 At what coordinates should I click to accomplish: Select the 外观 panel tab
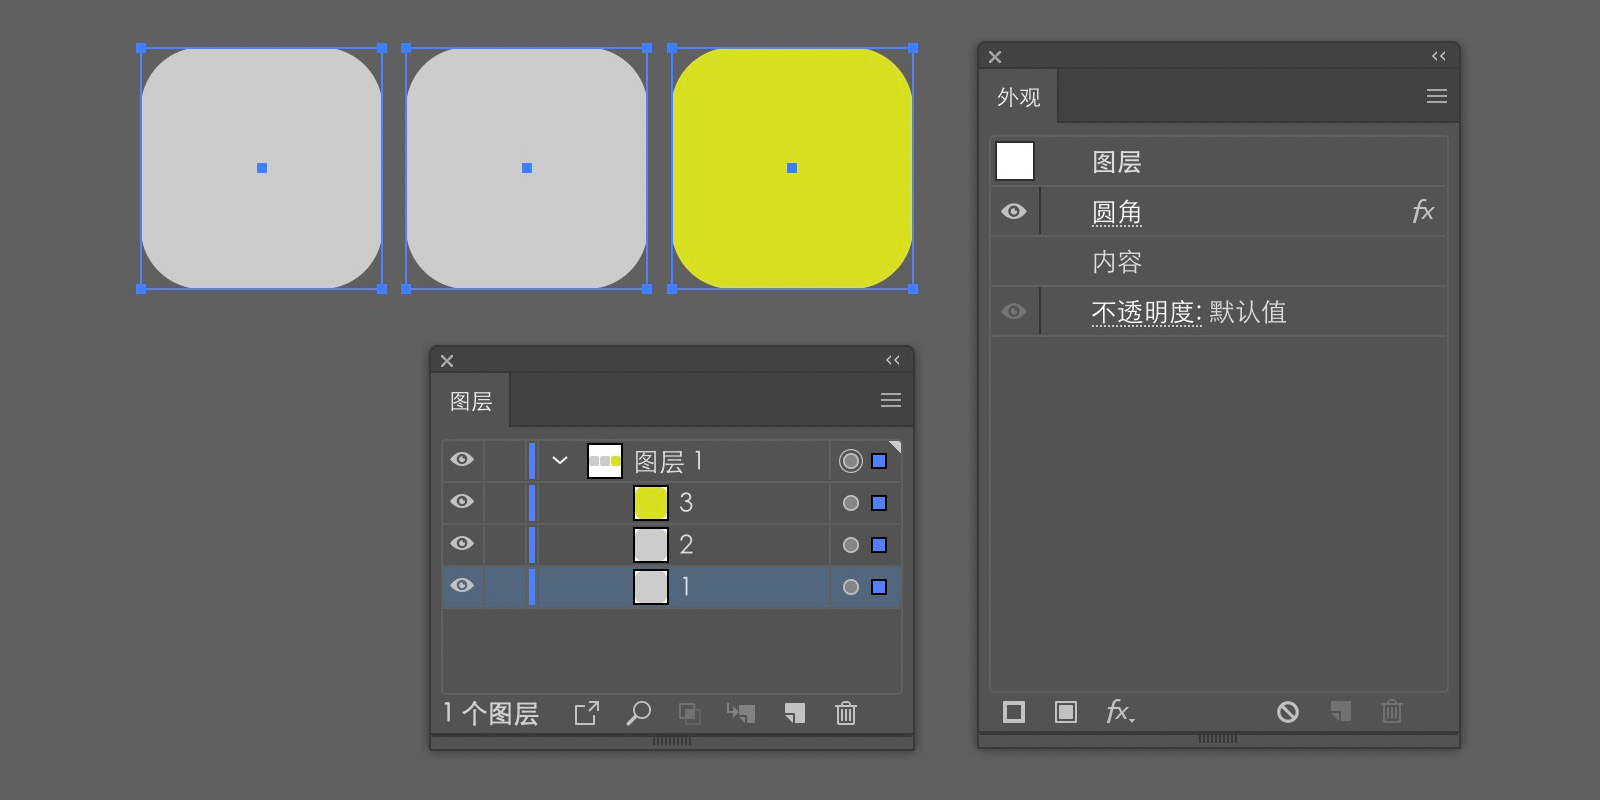pyautogui.click(x=1019, y=97)
